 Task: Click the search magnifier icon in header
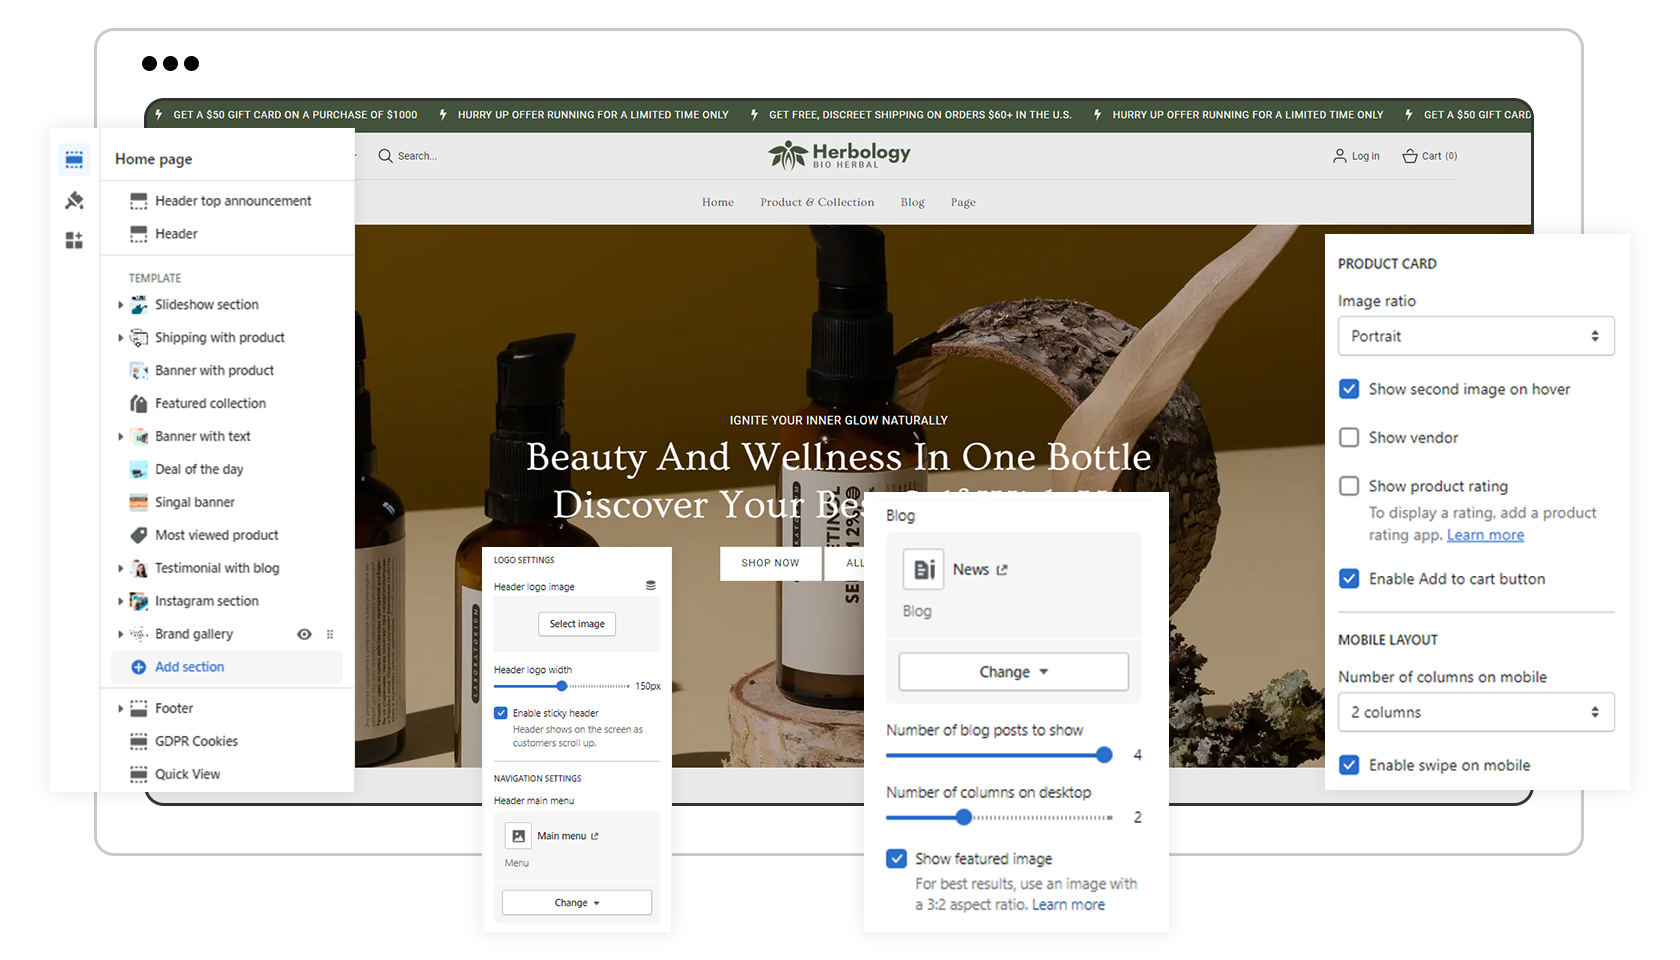[x=385, y=156]
